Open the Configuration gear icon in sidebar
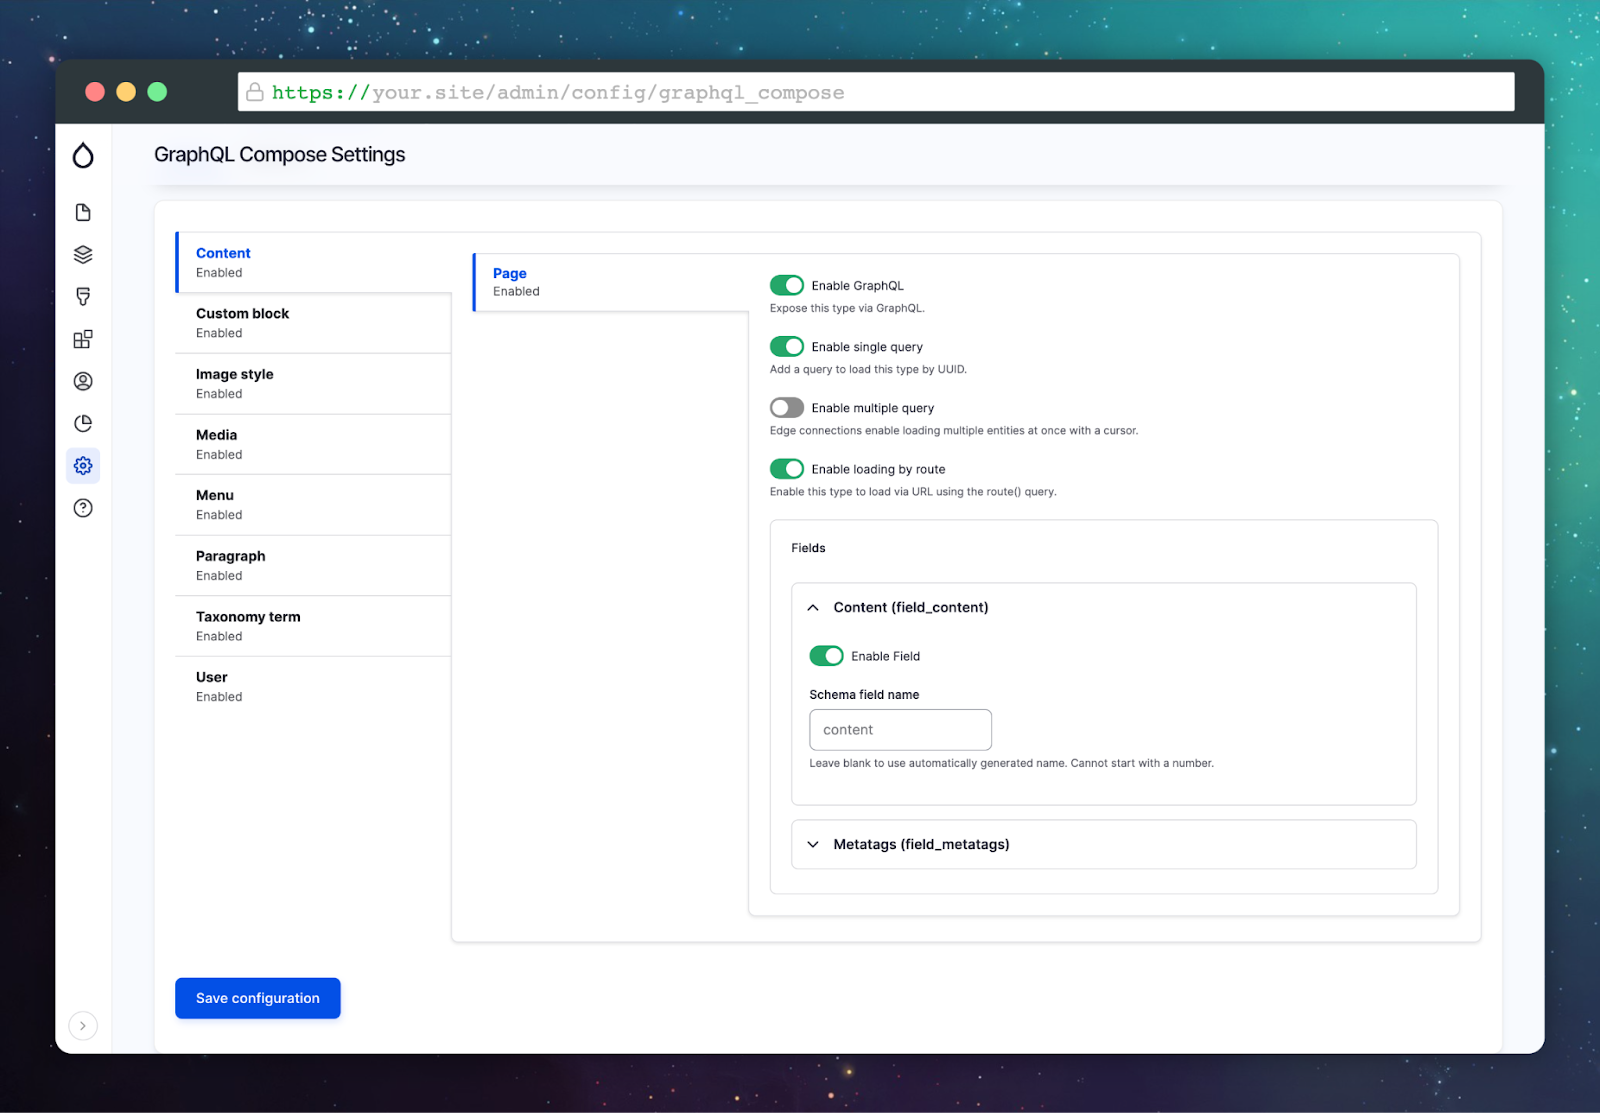 coord(83,466)
